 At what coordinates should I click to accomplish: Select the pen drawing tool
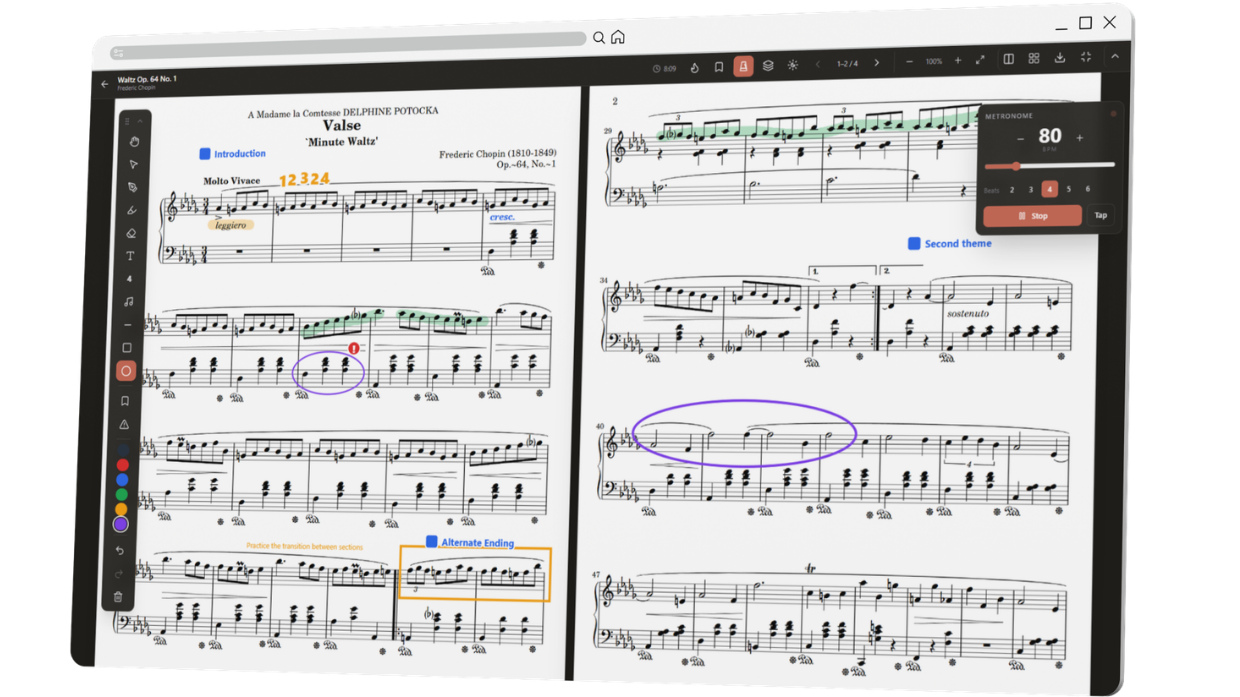[132, 187]
